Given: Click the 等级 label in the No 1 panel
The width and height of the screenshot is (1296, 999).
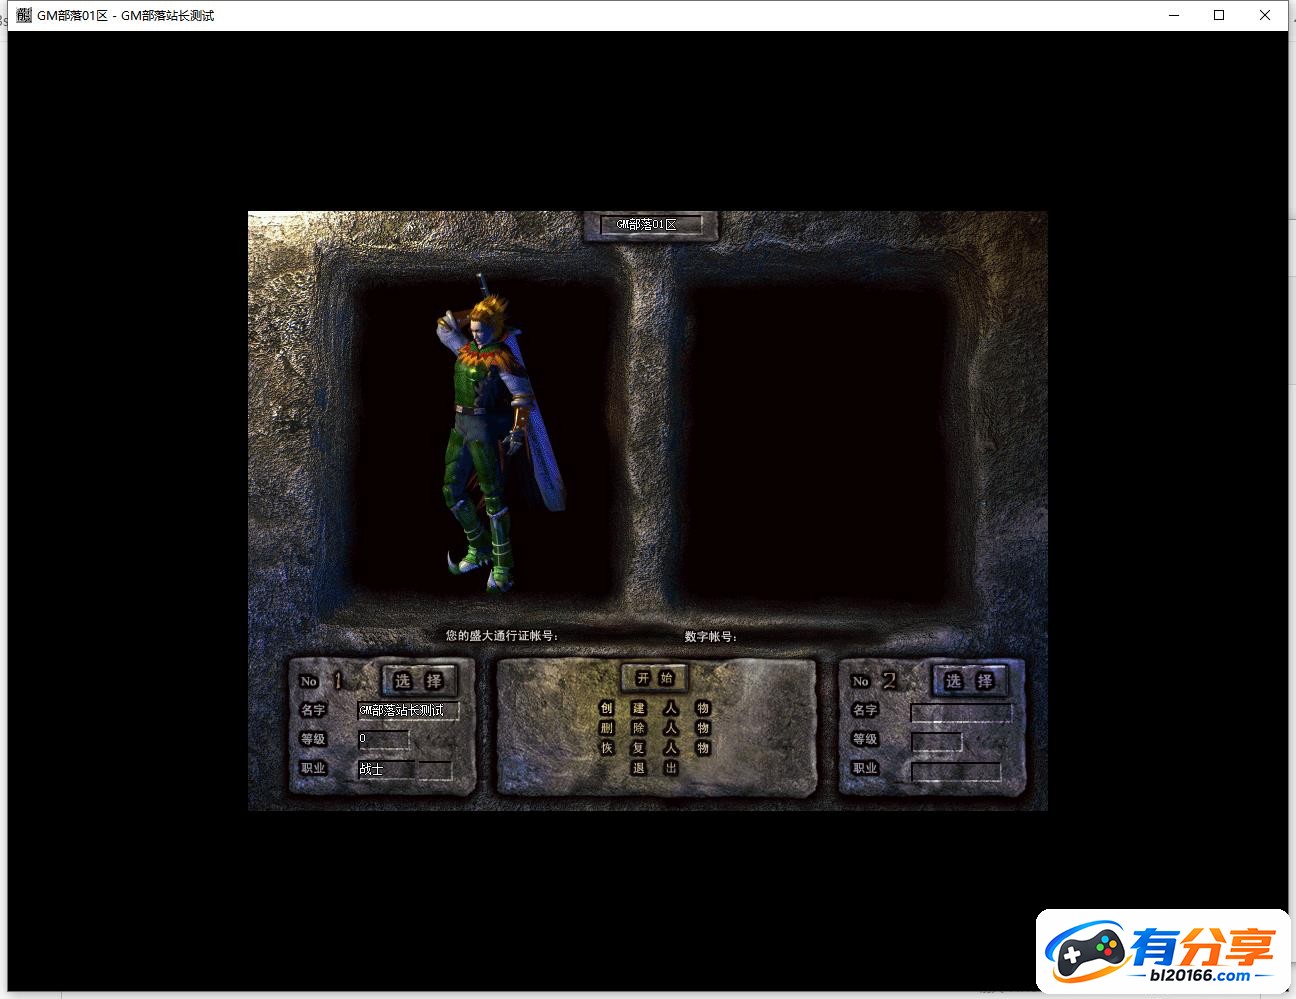Looking at the screenshot, I should tap(313, 739).
